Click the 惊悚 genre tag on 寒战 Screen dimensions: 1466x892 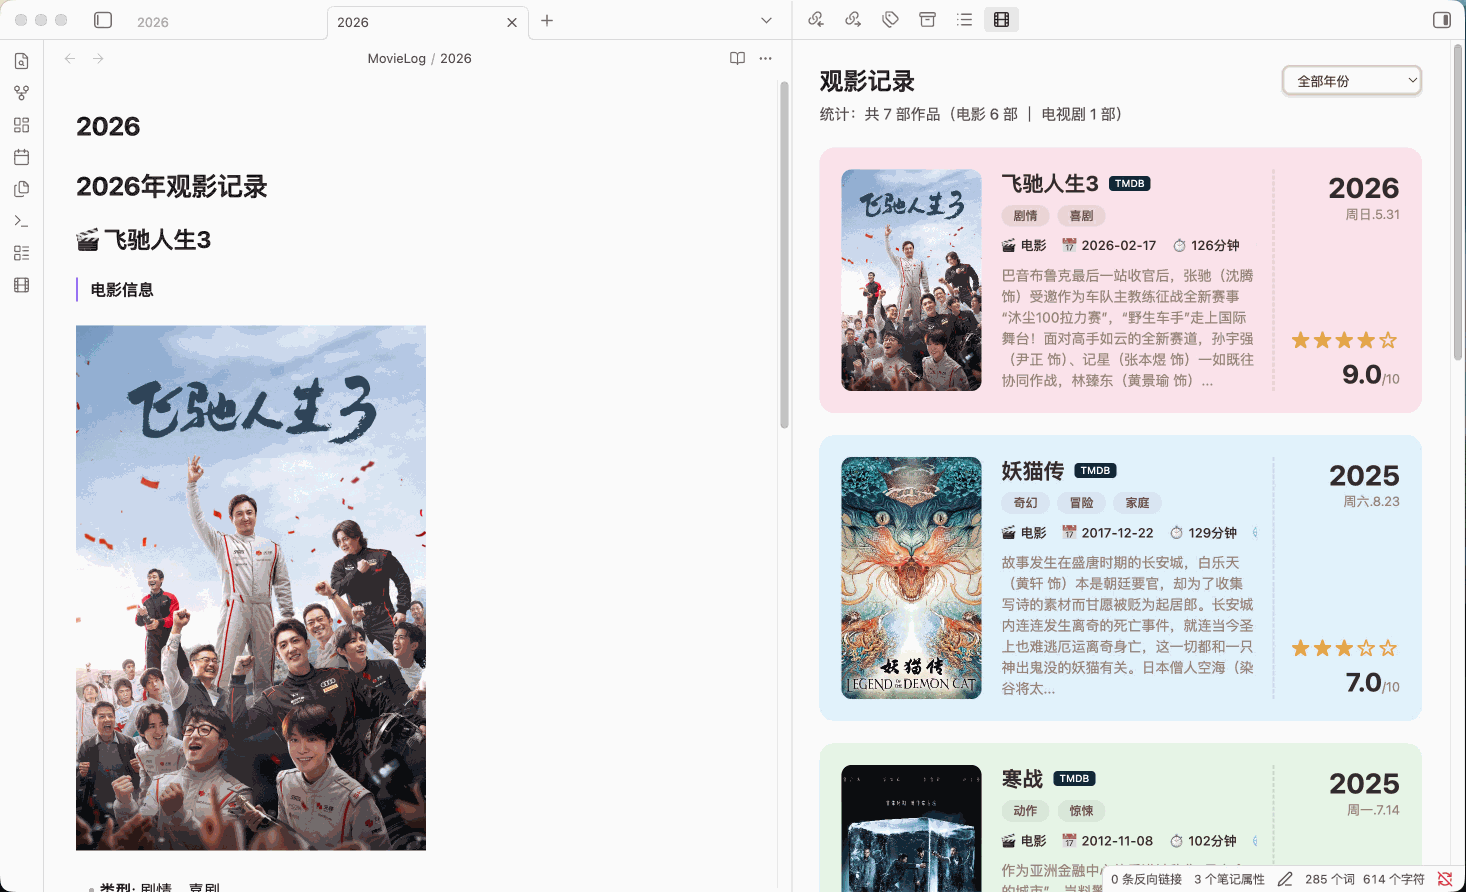click(1081, 811)
